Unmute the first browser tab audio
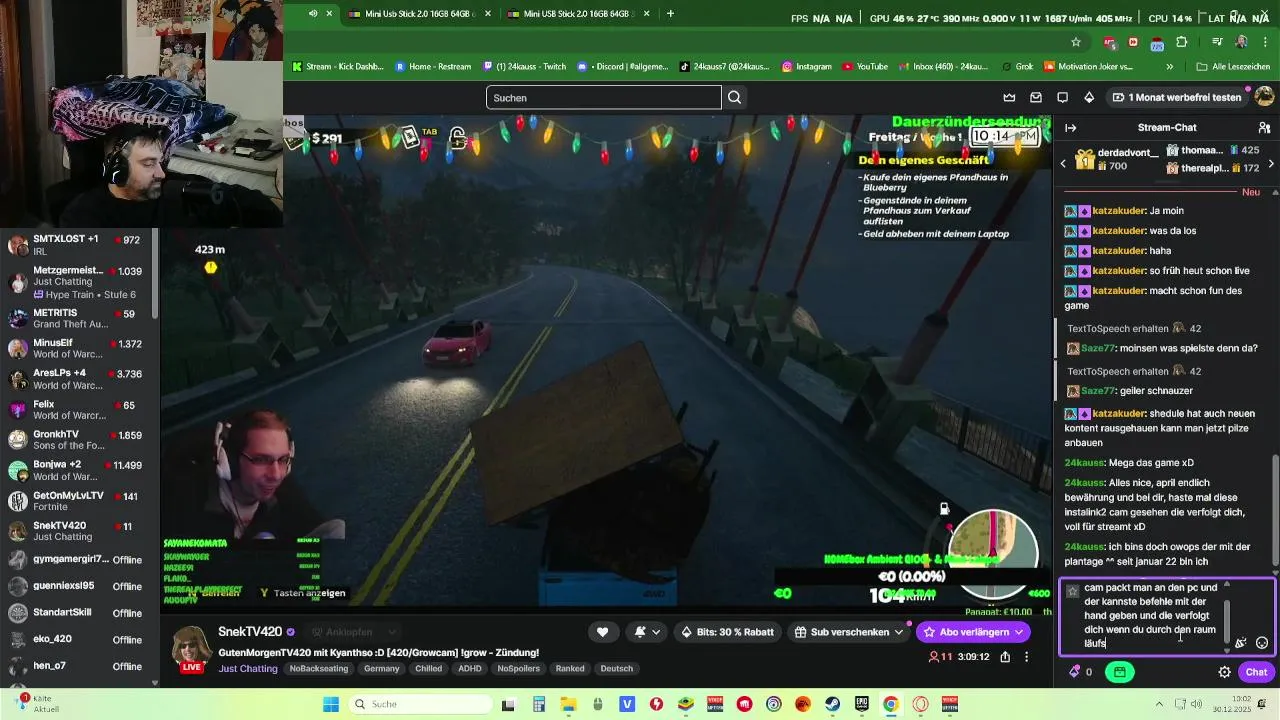 313,13
